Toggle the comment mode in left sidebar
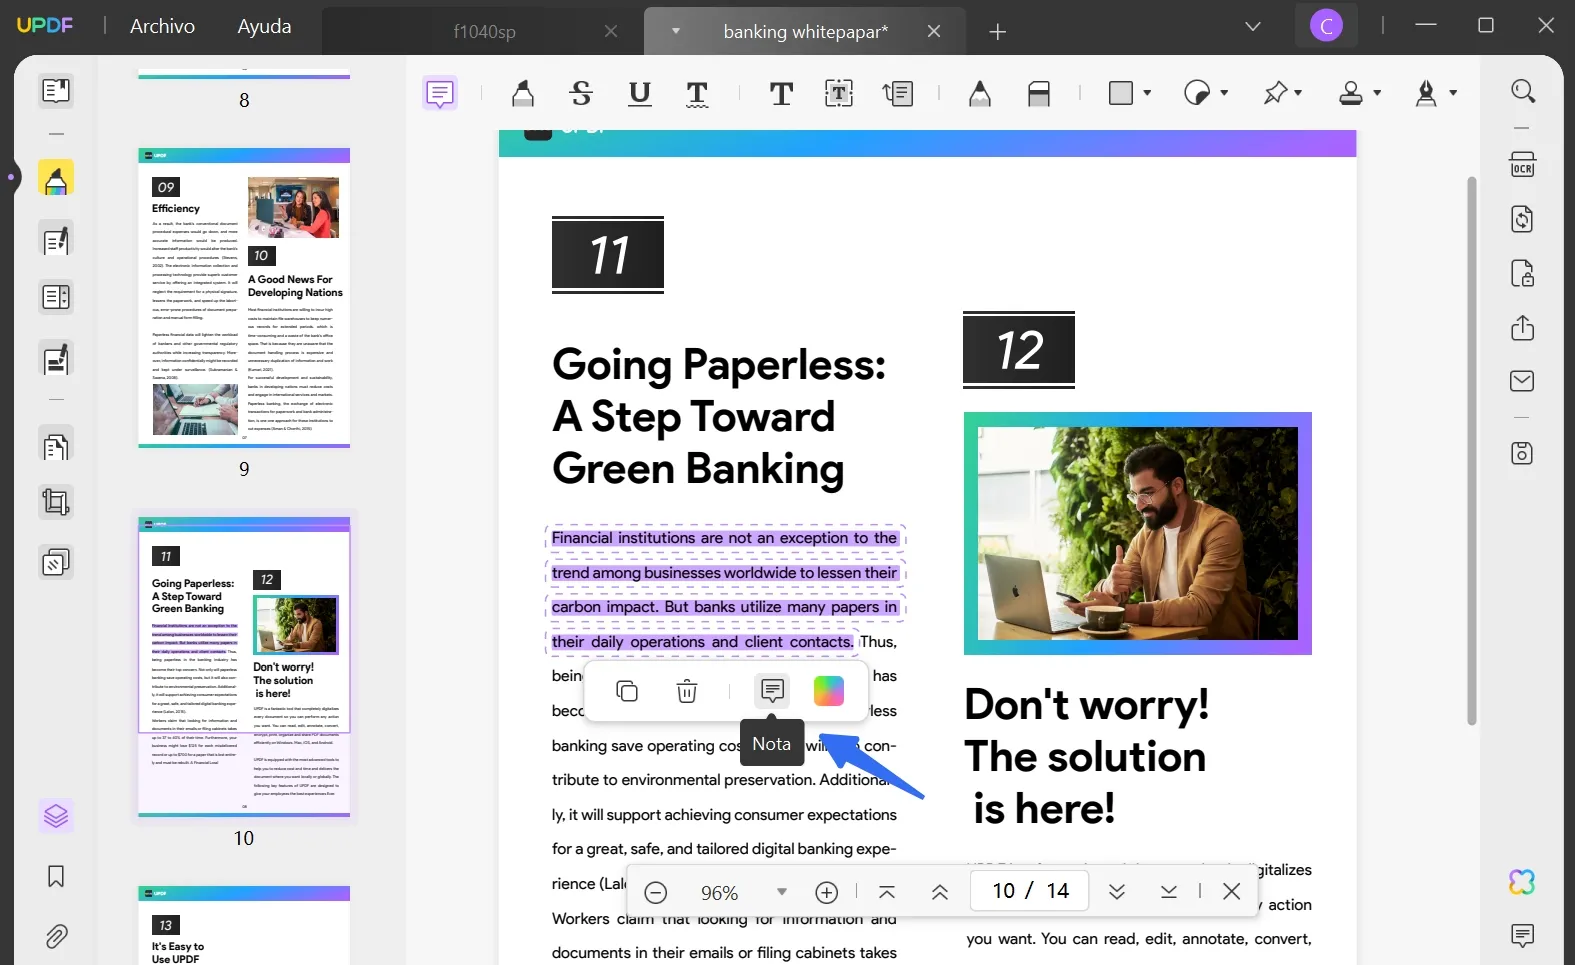The image size is (1575, 965). coord(56,179)
